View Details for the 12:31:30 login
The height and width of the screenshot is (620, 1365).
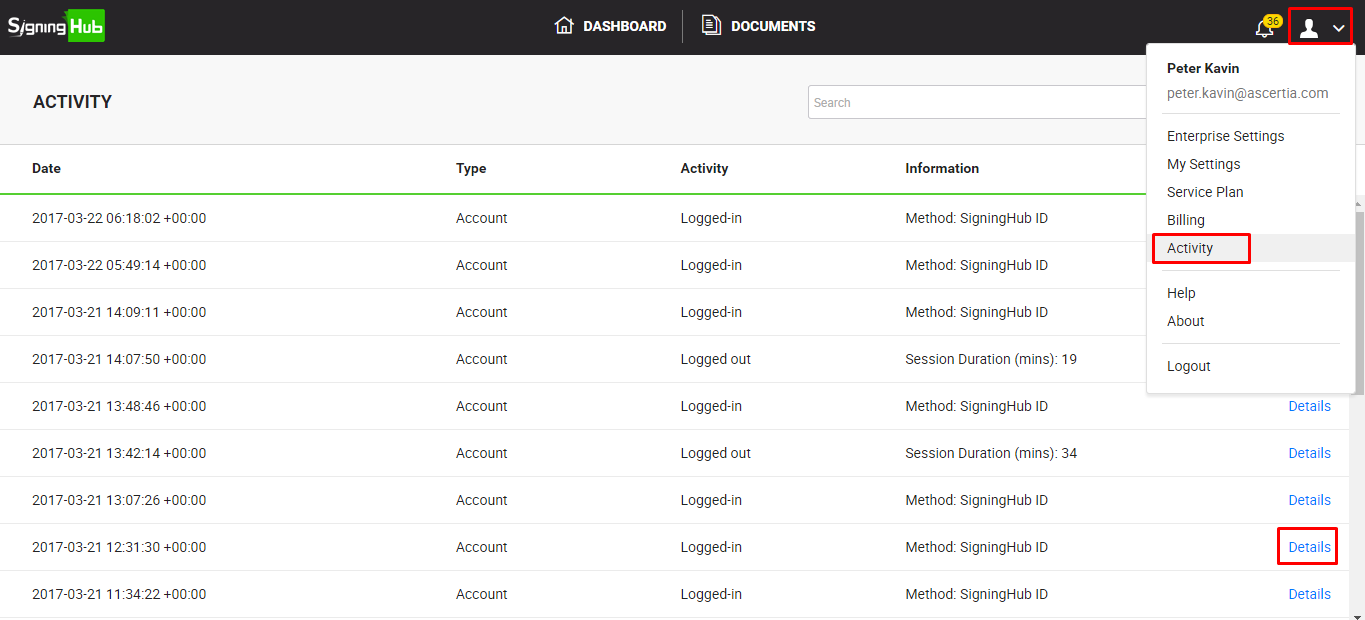click(1309, 547)
